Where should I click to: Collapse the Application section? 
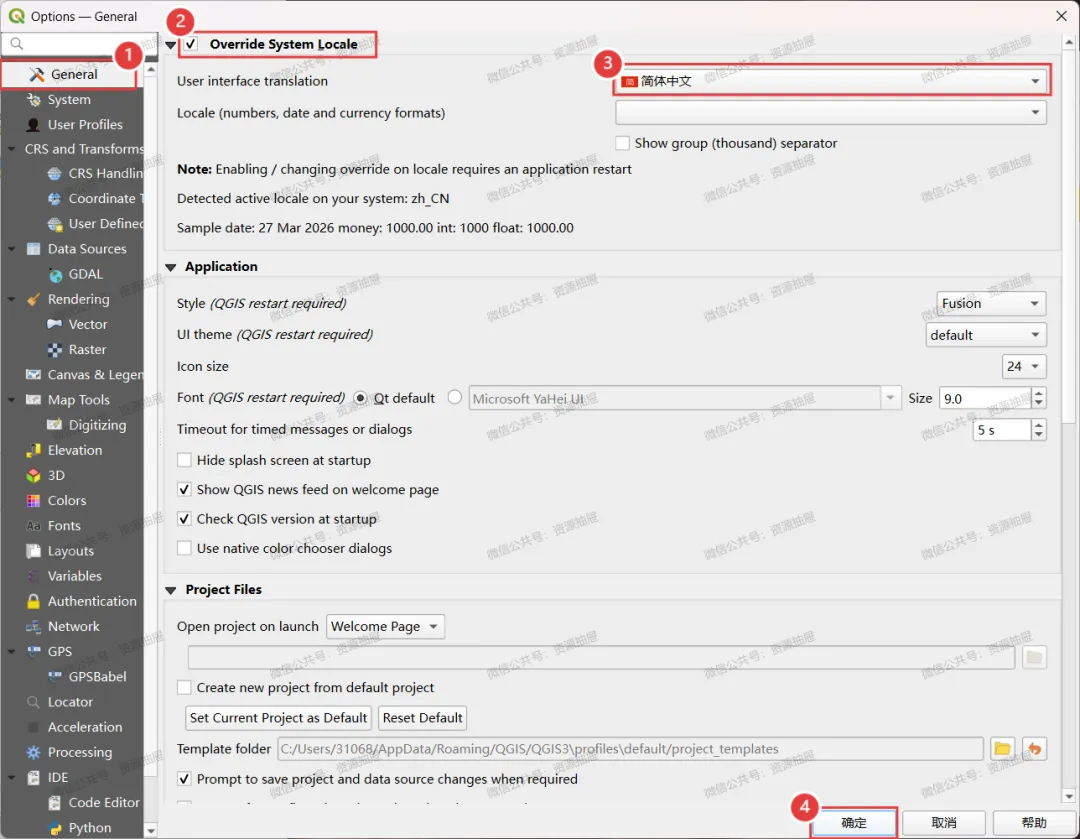(171, 267)
